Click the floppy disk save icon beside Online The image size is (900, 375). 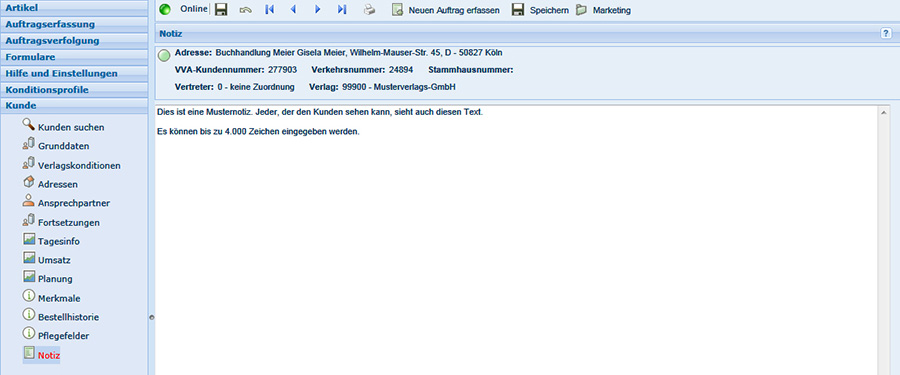coord(221,10)
